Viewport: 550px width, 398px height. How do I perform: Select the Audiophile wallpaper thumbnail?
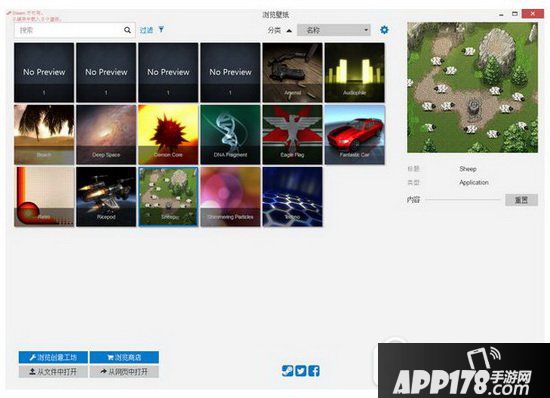(x=354, y=73)
